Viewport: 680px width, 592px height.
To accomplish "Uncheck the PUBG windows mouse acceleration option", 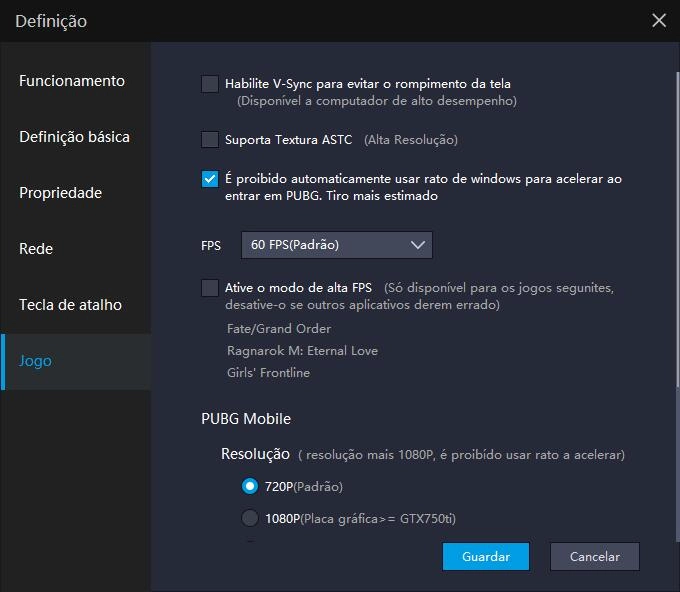I will [210, 180].
